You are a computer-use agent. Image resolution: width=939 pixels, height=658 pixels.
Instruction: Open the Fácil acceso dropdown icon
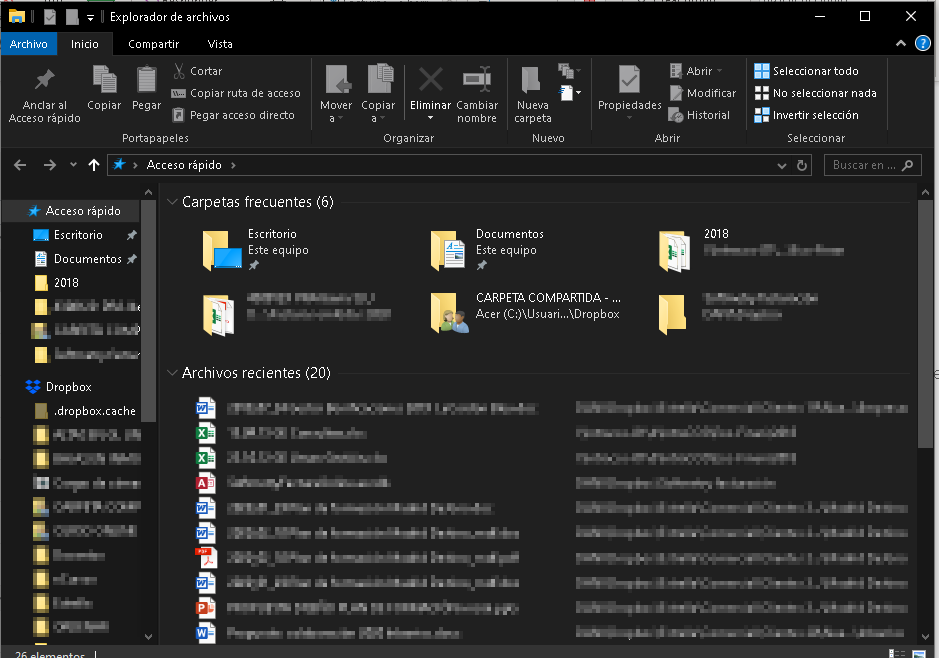(570, 71)
